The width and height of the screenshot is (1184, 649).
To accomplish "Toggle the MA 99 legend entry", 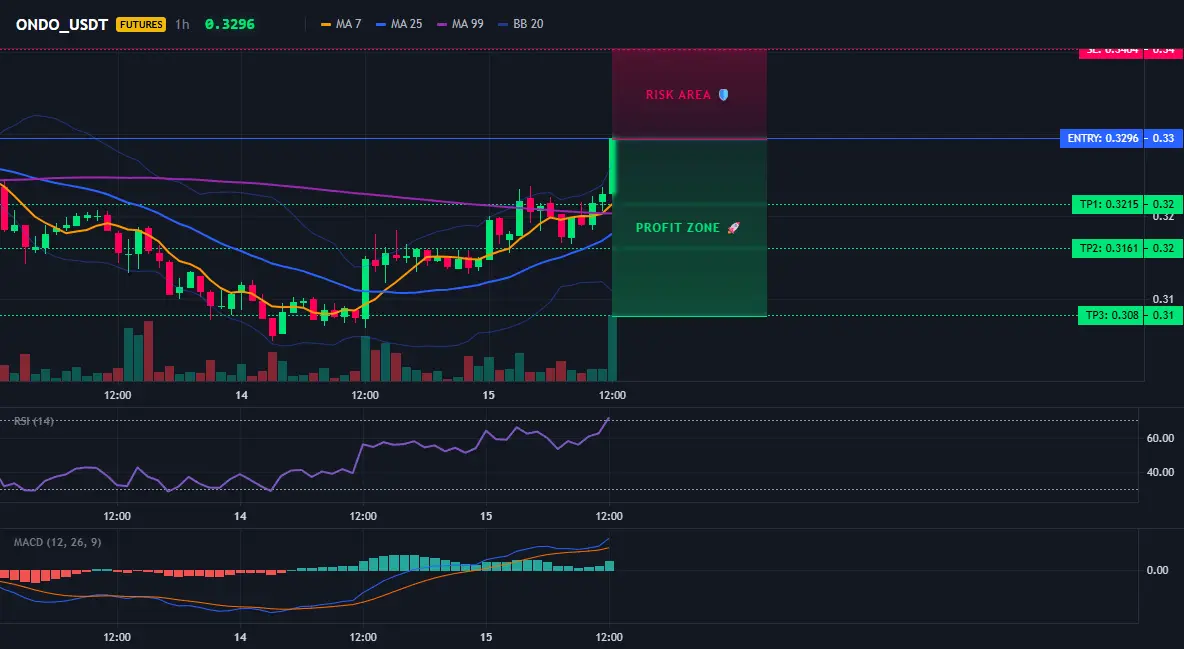I will pos(460,24).
